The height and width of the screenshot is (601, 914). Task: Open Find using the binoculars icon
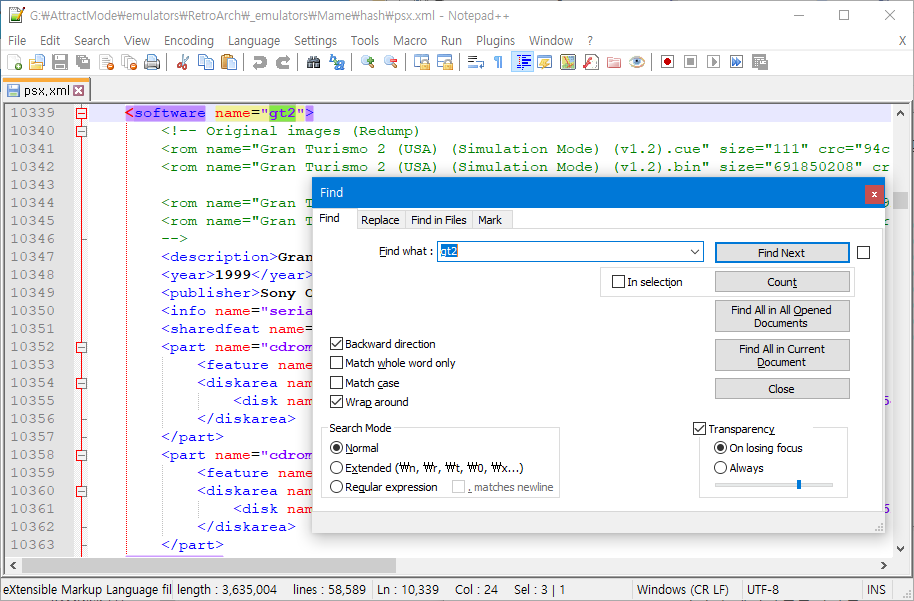pyautogui.click(x=314, y=62)
